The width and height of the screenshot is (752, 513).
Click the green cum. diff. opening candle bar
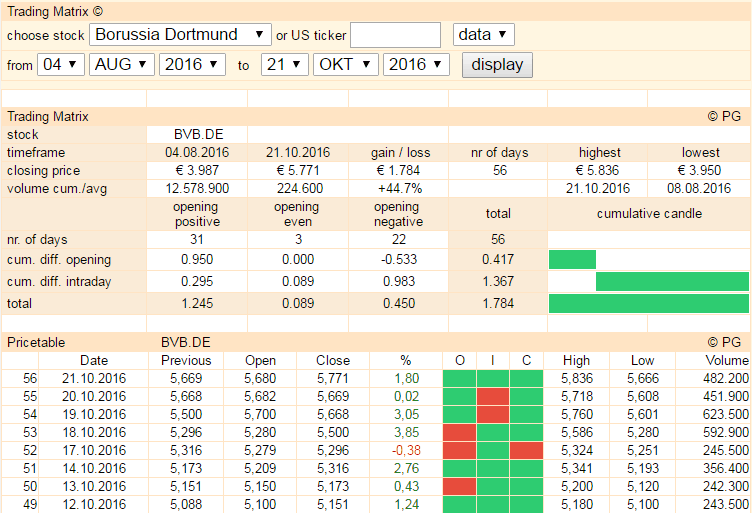point(572,259)
